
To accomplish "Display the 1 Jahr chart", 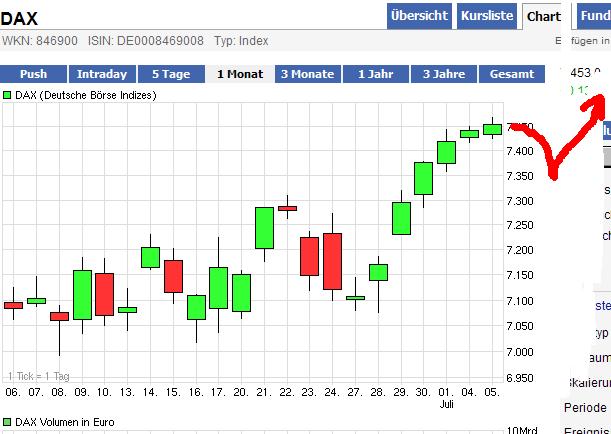I will [376, 74].
